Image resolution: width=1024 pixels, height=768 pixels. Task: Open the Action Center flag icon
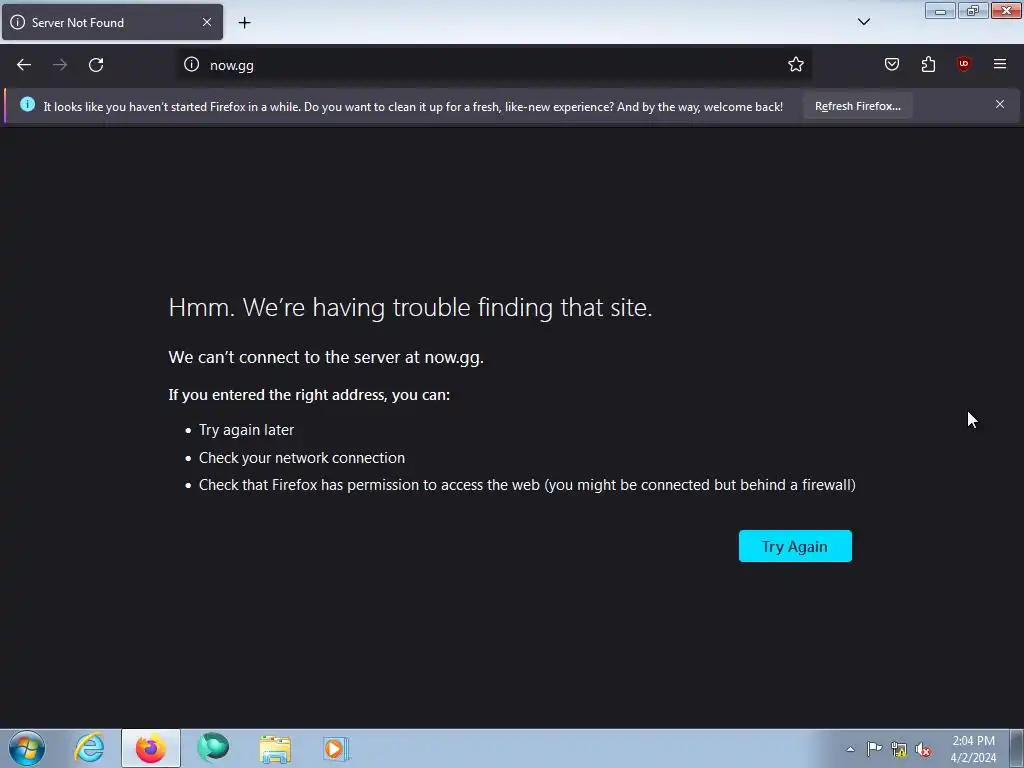[x=874, y=749]
